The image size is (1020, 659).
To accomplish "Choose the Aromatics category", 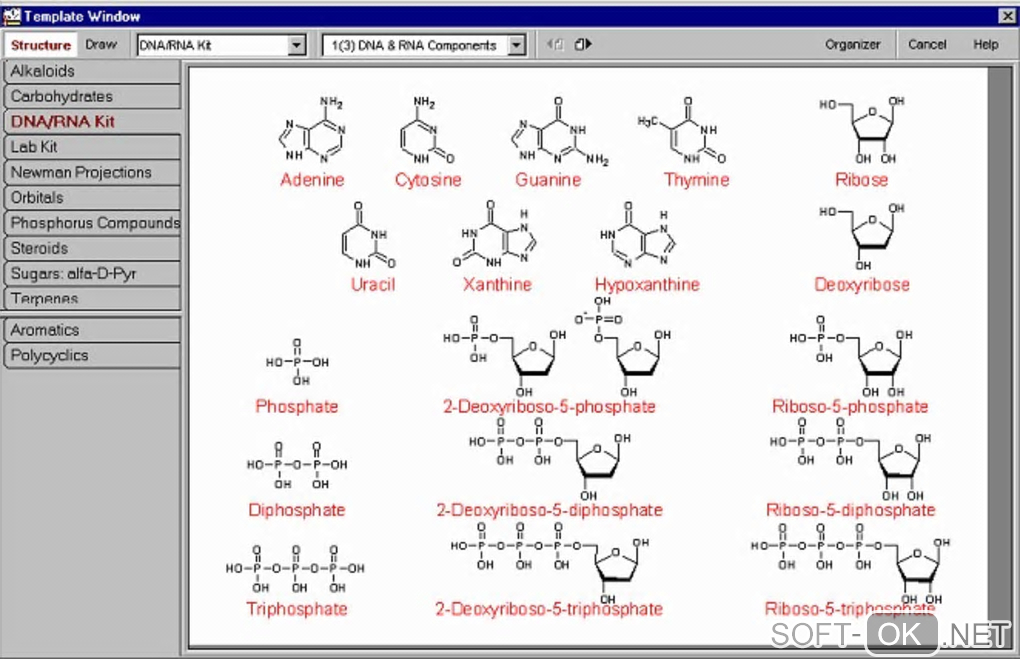I will coord(92,330).
